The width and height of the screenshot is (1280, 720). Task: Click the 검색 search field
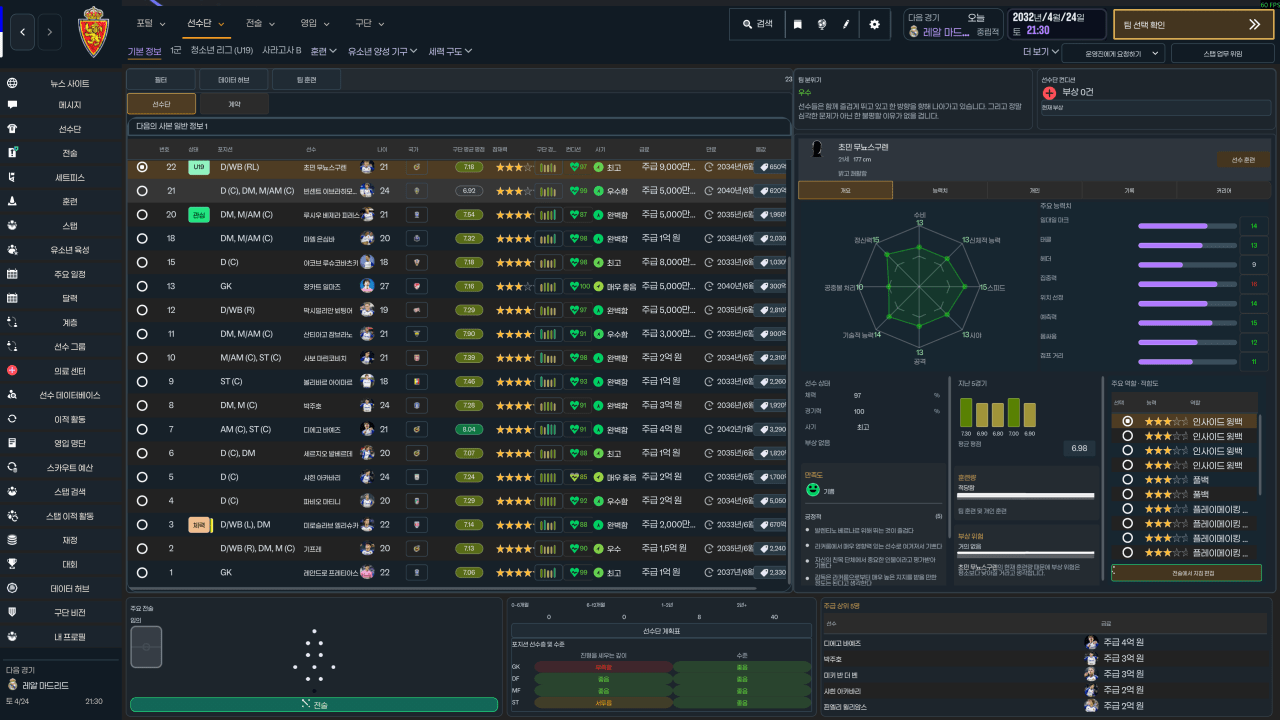click(757, 24)
